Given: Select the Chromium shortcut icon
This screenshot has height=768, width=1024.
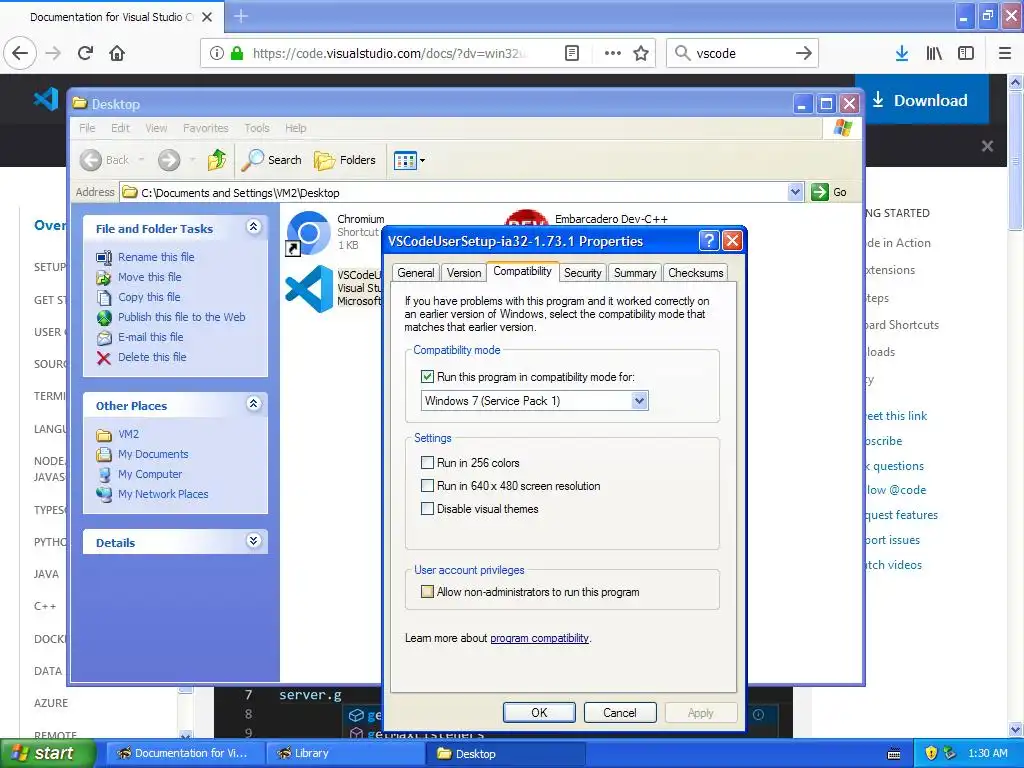Looking at the screenshot, I should (308, 232).
